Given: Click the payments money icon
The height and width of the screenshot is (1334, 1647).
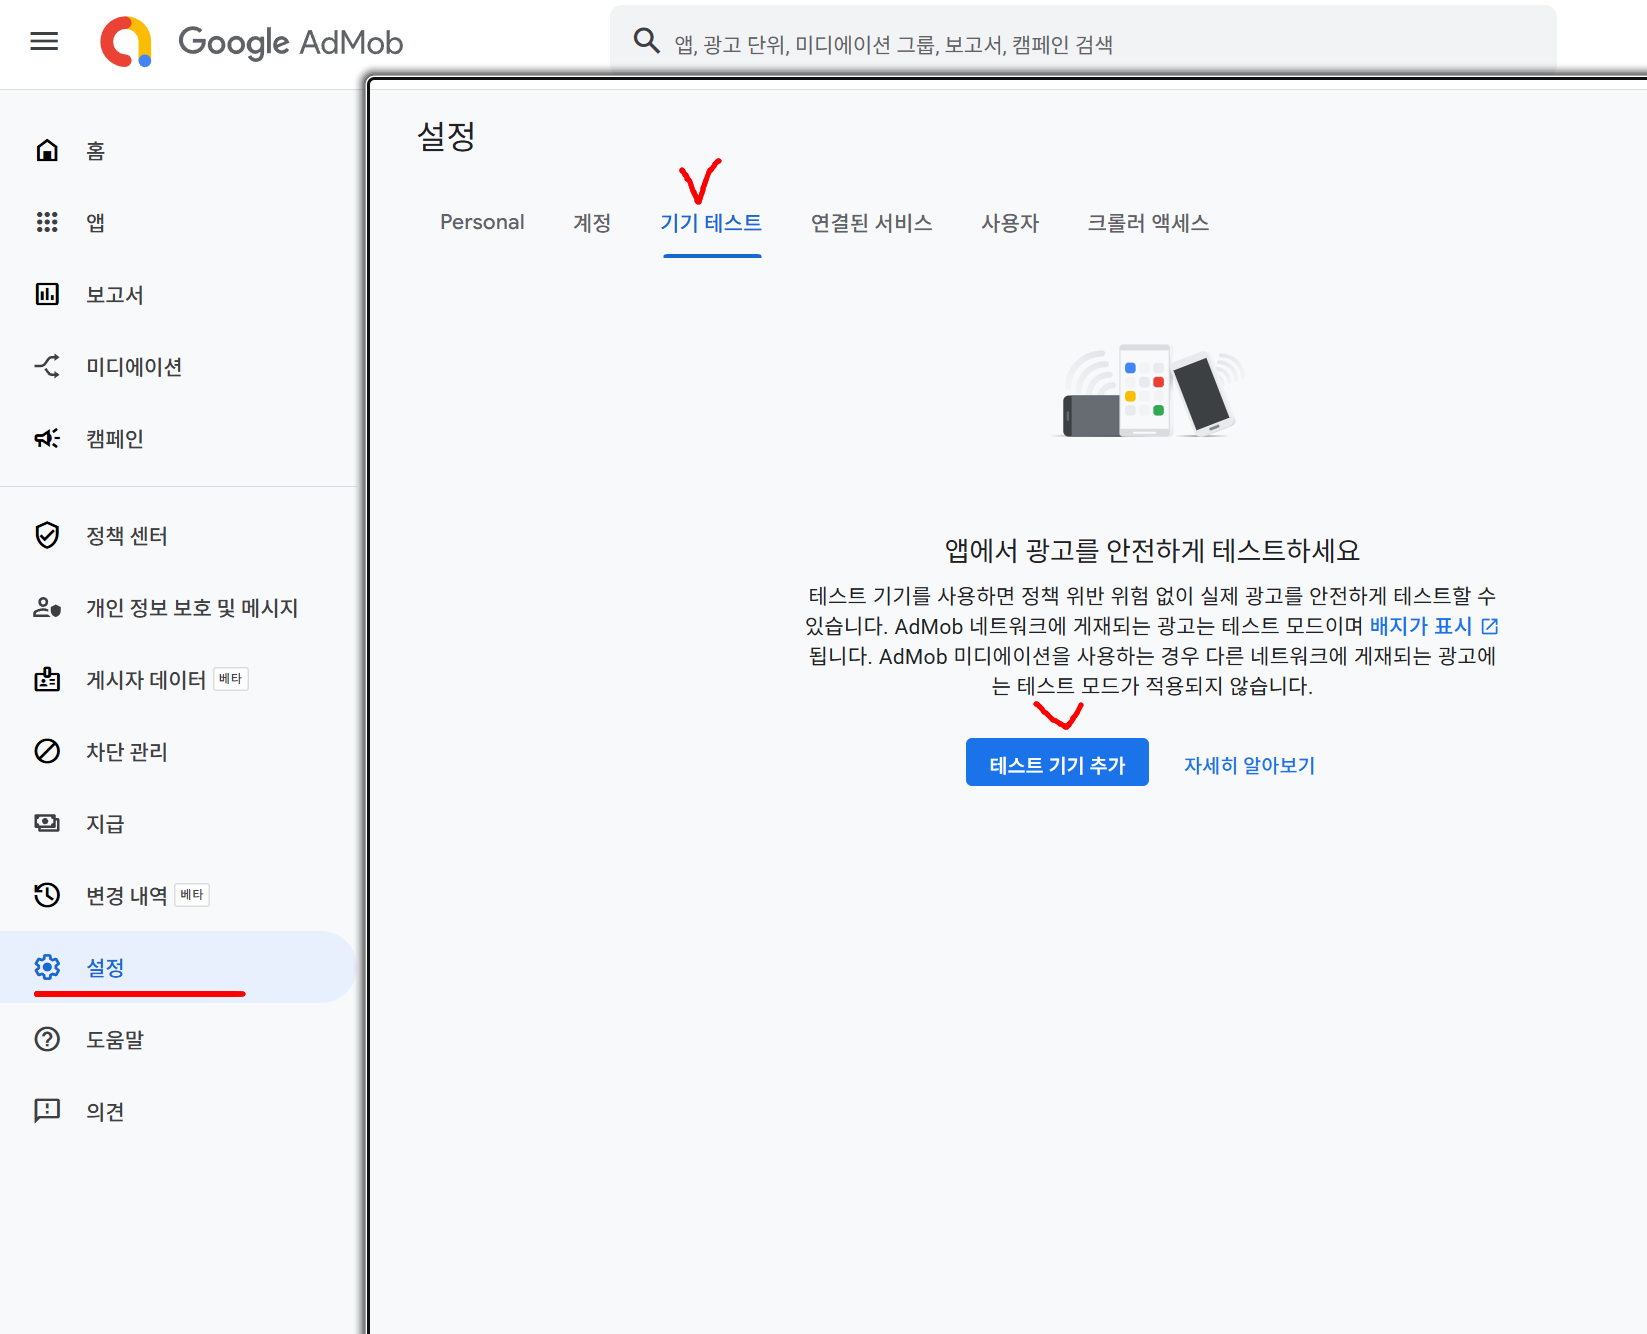Looking at the screenshot, I should pyautogui.click(x=47, y=823).
